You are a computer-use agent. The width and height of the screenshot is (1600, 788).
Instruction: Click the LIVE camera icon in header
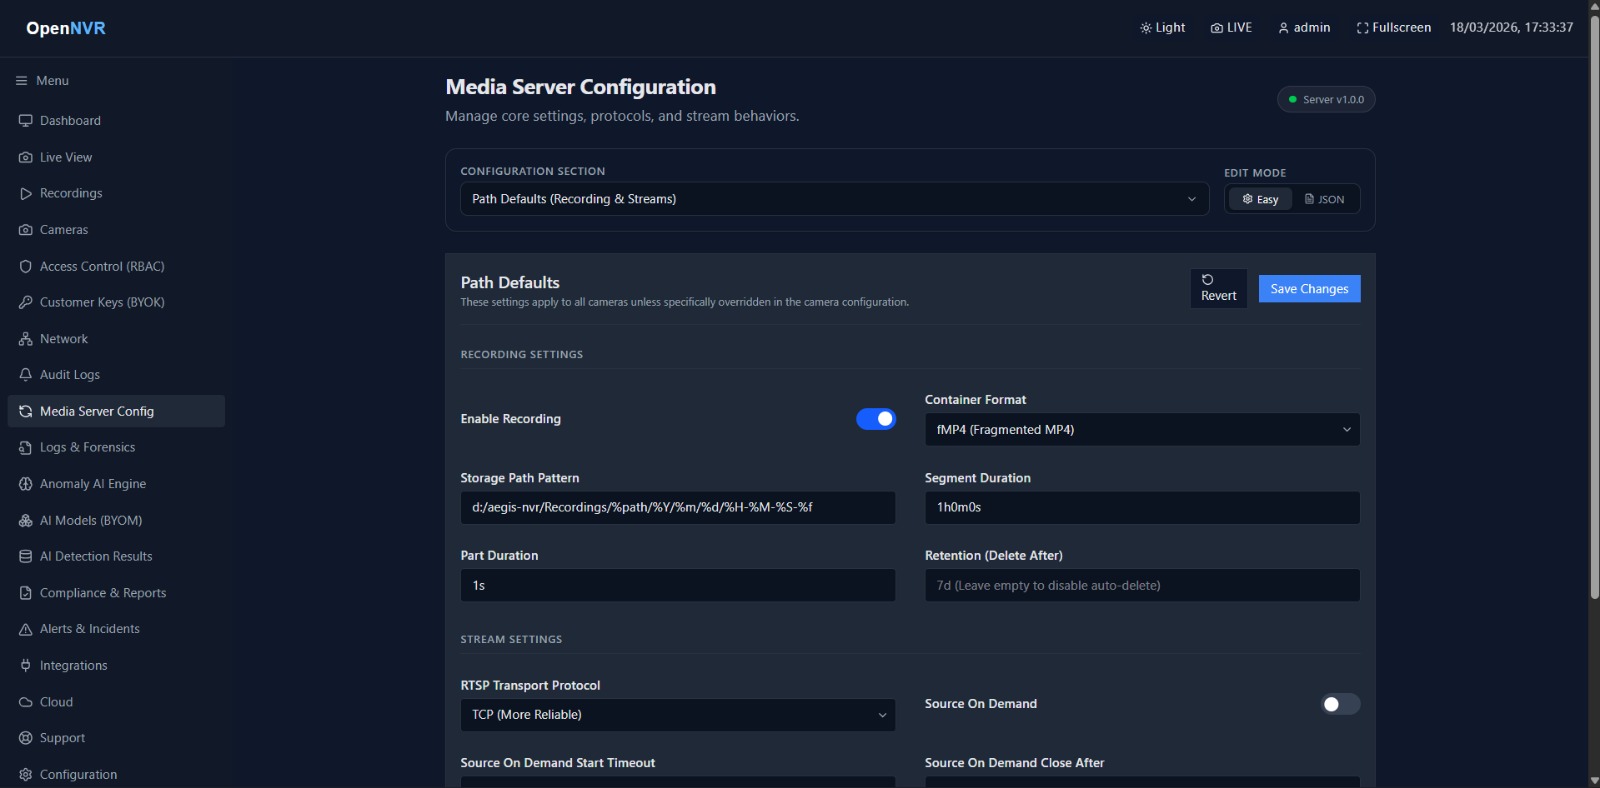click(x=1217, y=28)
